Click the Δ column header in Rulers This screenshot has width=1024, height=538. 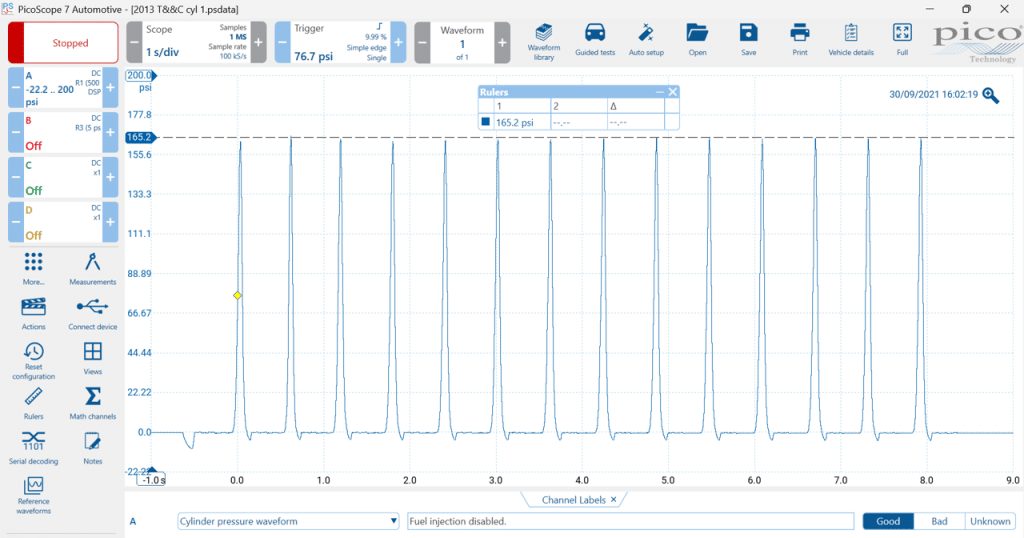(635, 106)
